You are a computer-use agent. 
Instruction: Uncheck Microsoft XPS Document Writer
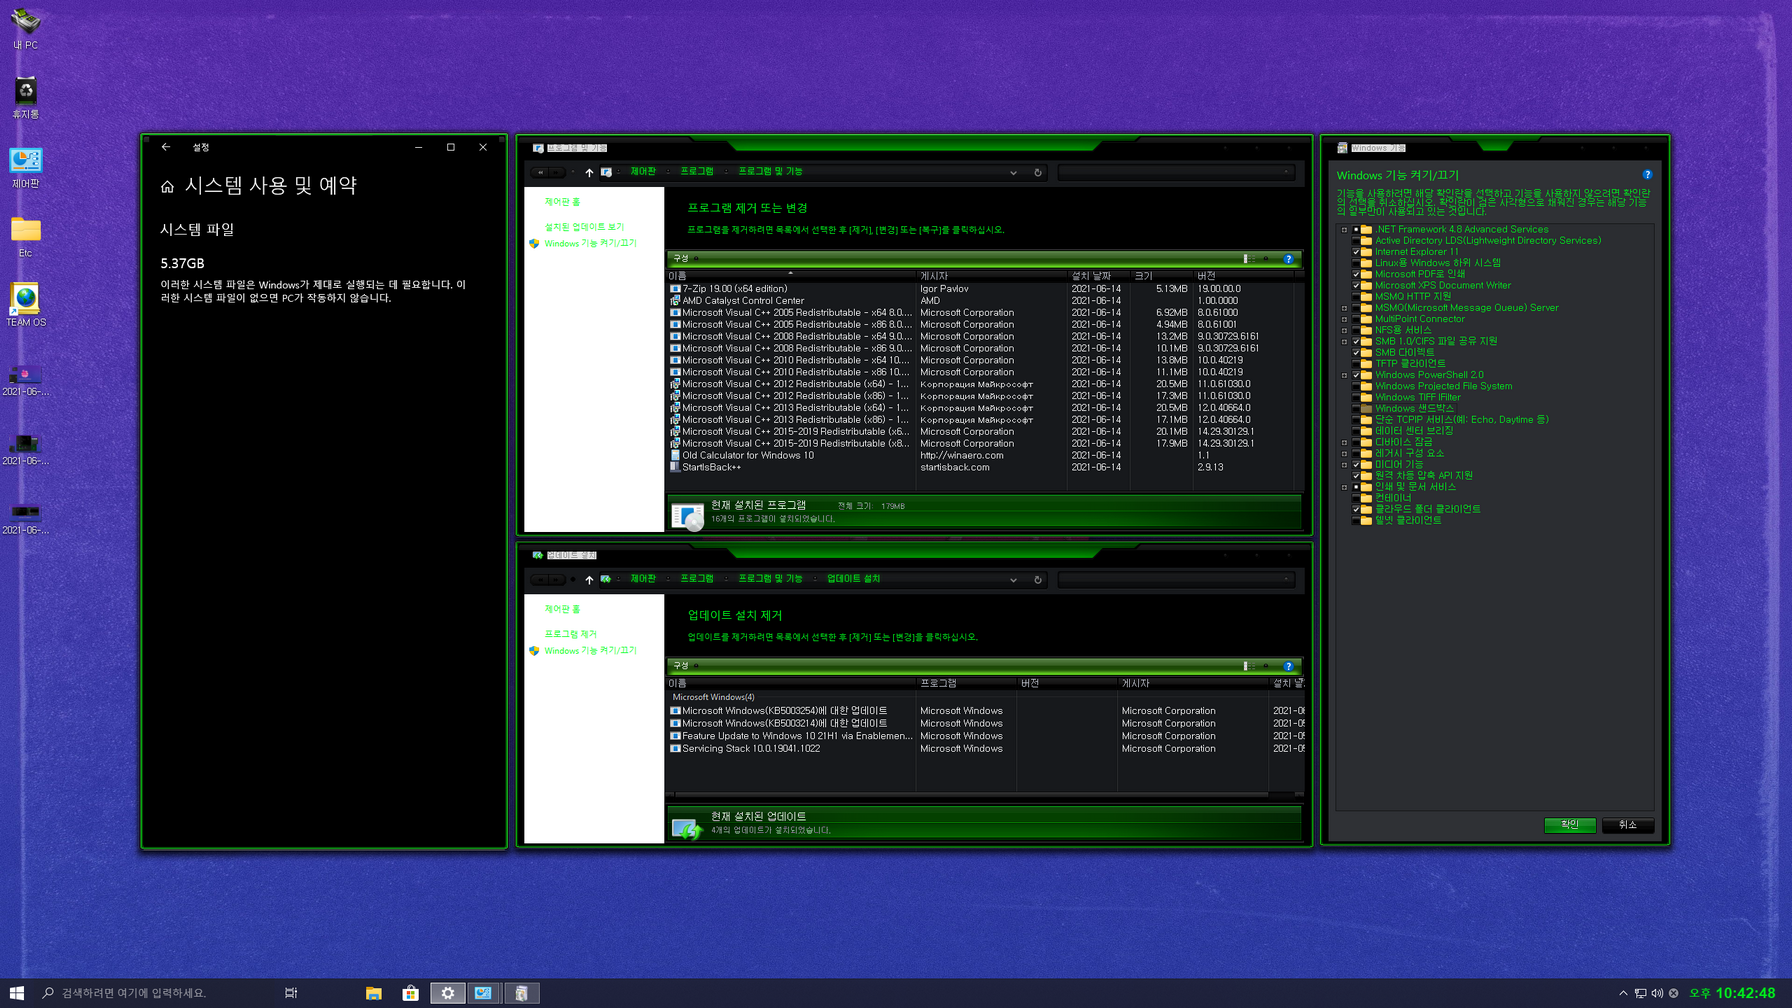pos(1356,286)
